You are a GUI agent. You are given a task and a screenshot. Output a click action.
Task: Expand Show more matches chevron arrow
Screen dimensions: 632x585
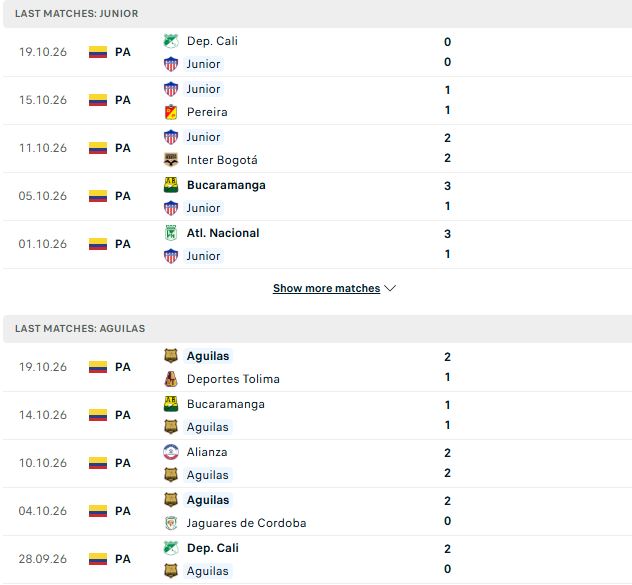(x=390, y=288)
